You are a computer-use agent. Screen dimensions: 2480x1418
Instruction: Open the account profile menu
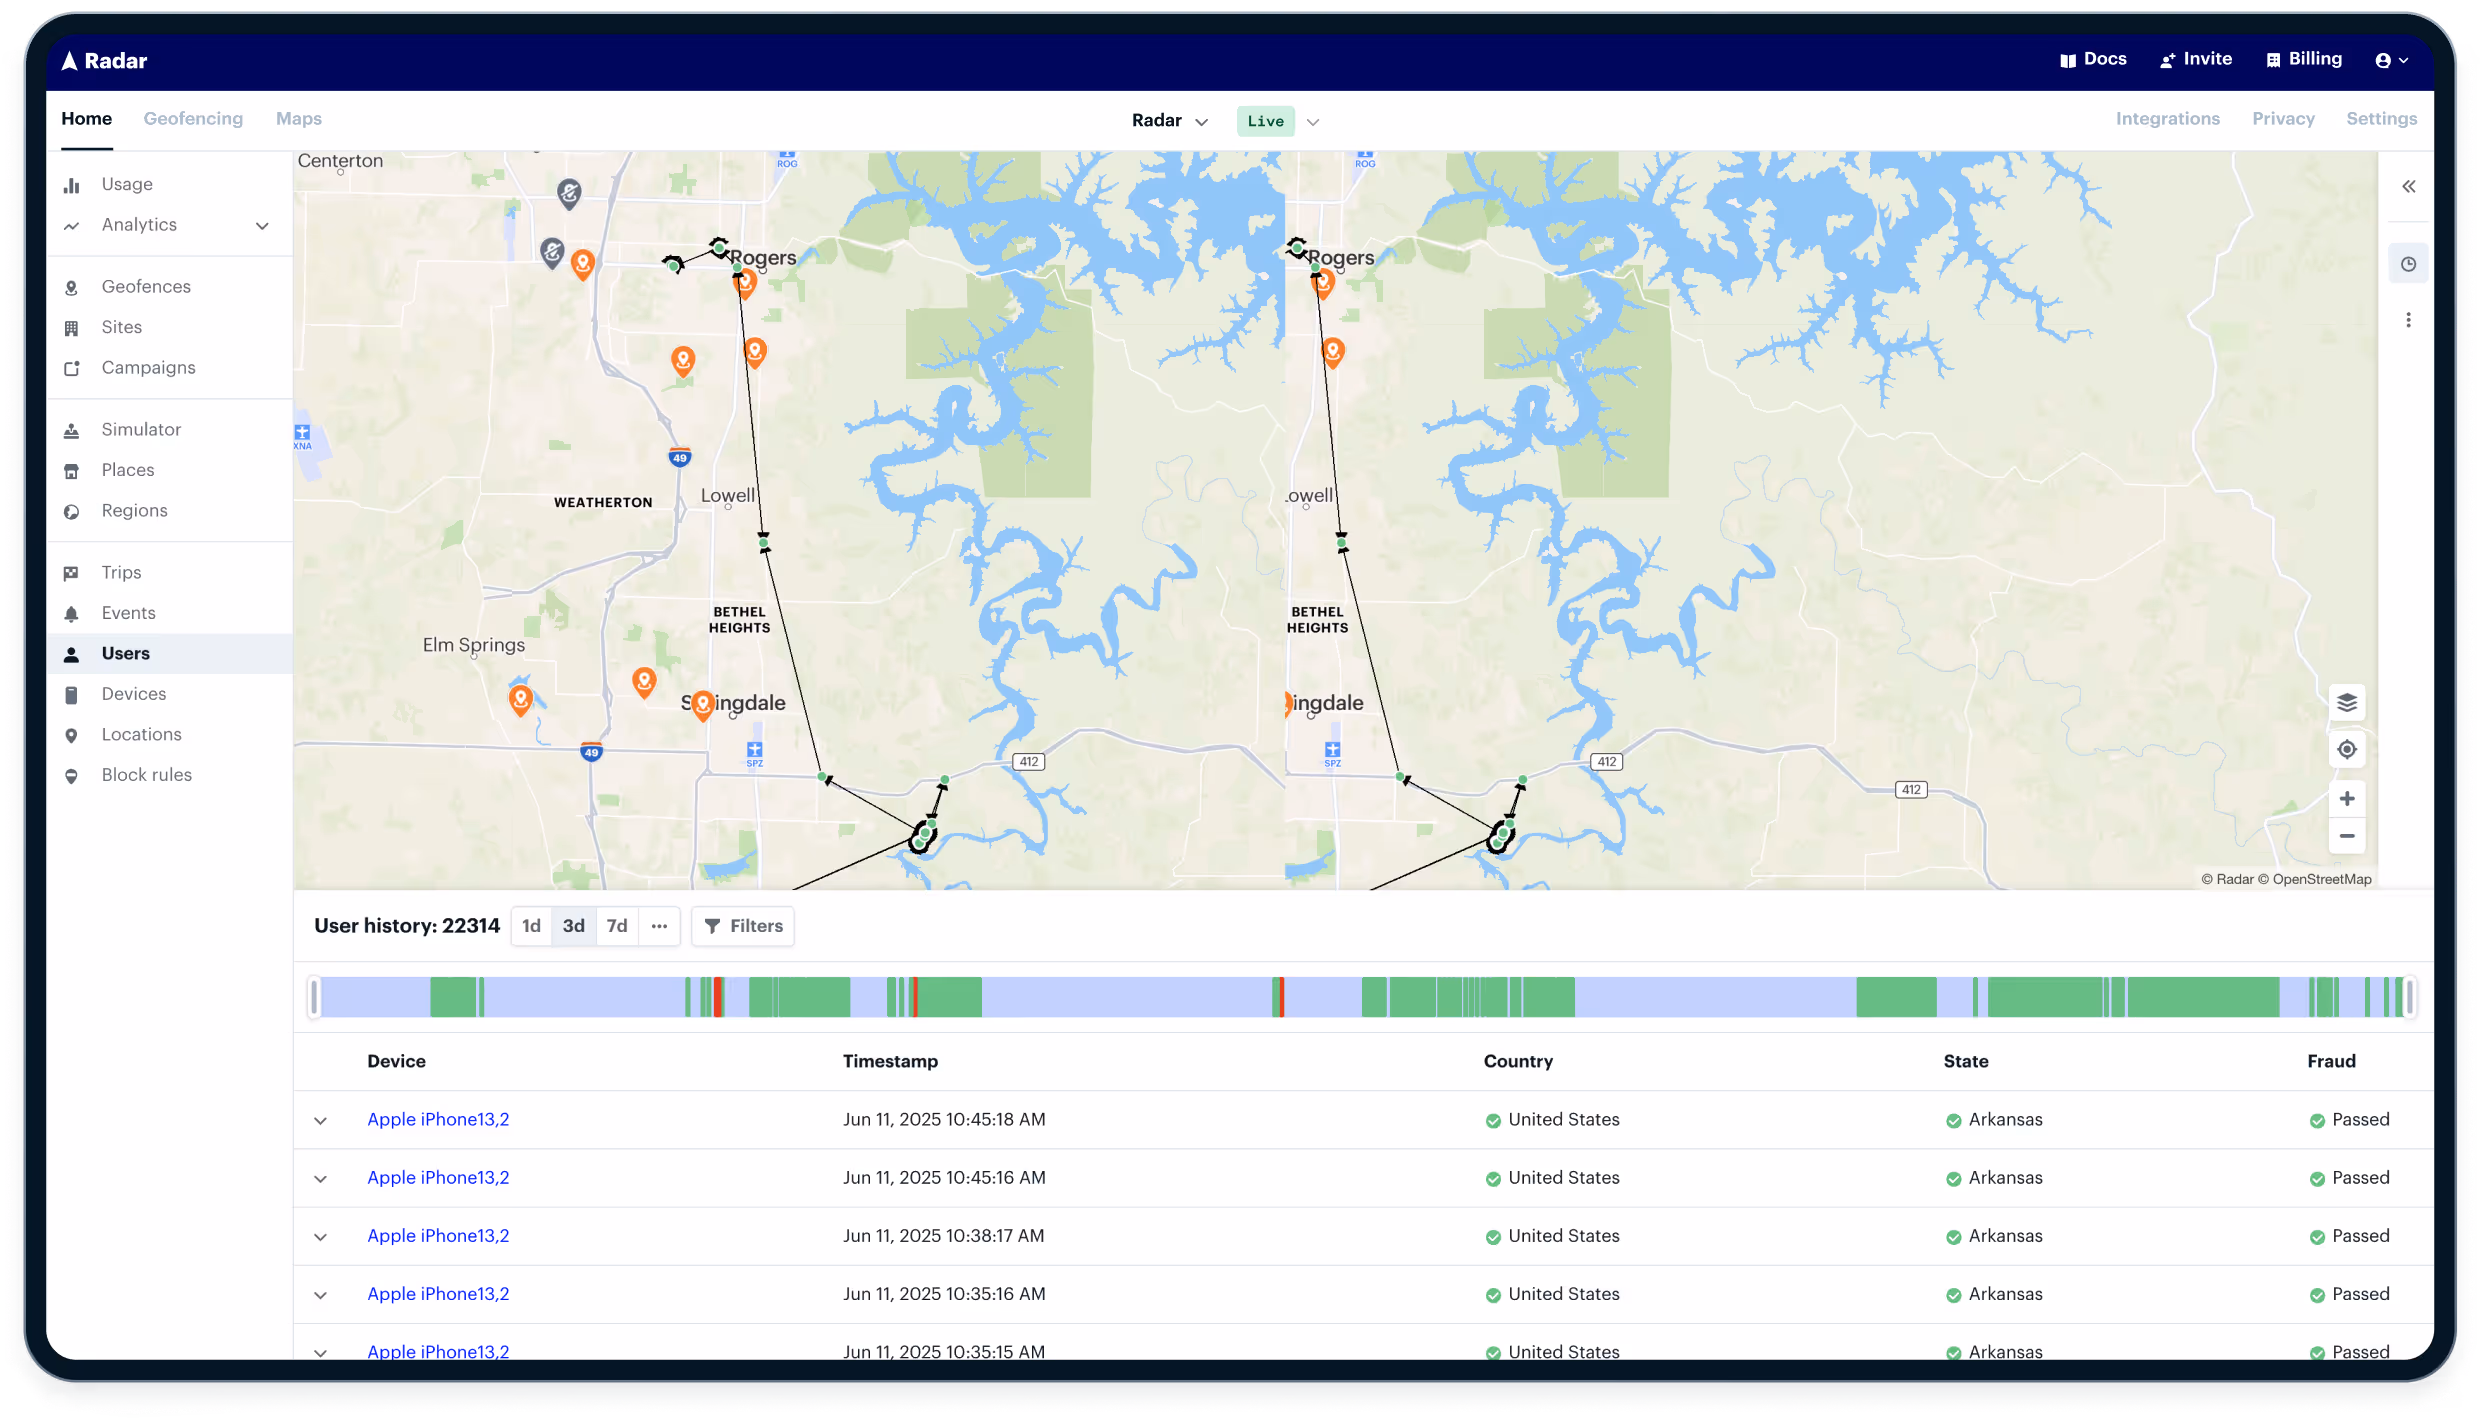tap(2392, 61)
